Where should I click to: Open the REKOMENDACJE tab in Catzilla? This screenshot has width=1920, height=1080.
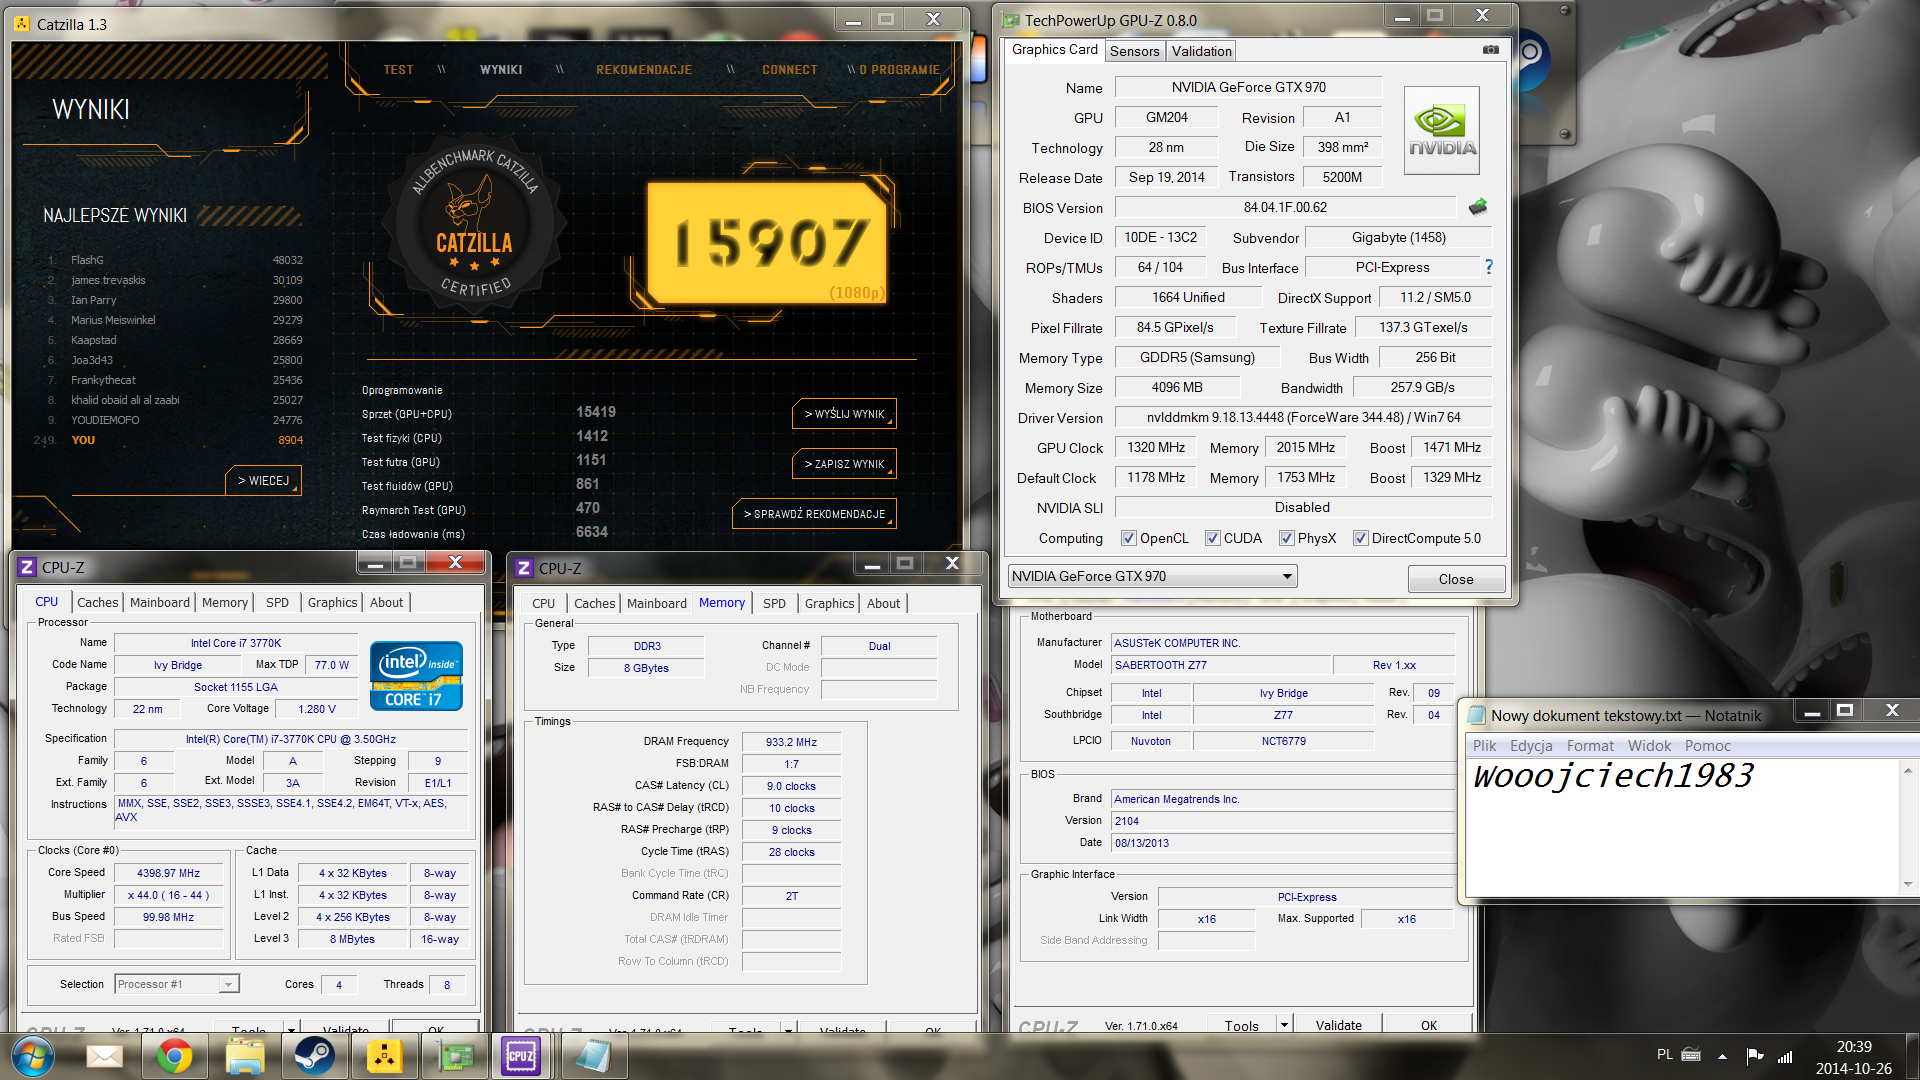644,70
